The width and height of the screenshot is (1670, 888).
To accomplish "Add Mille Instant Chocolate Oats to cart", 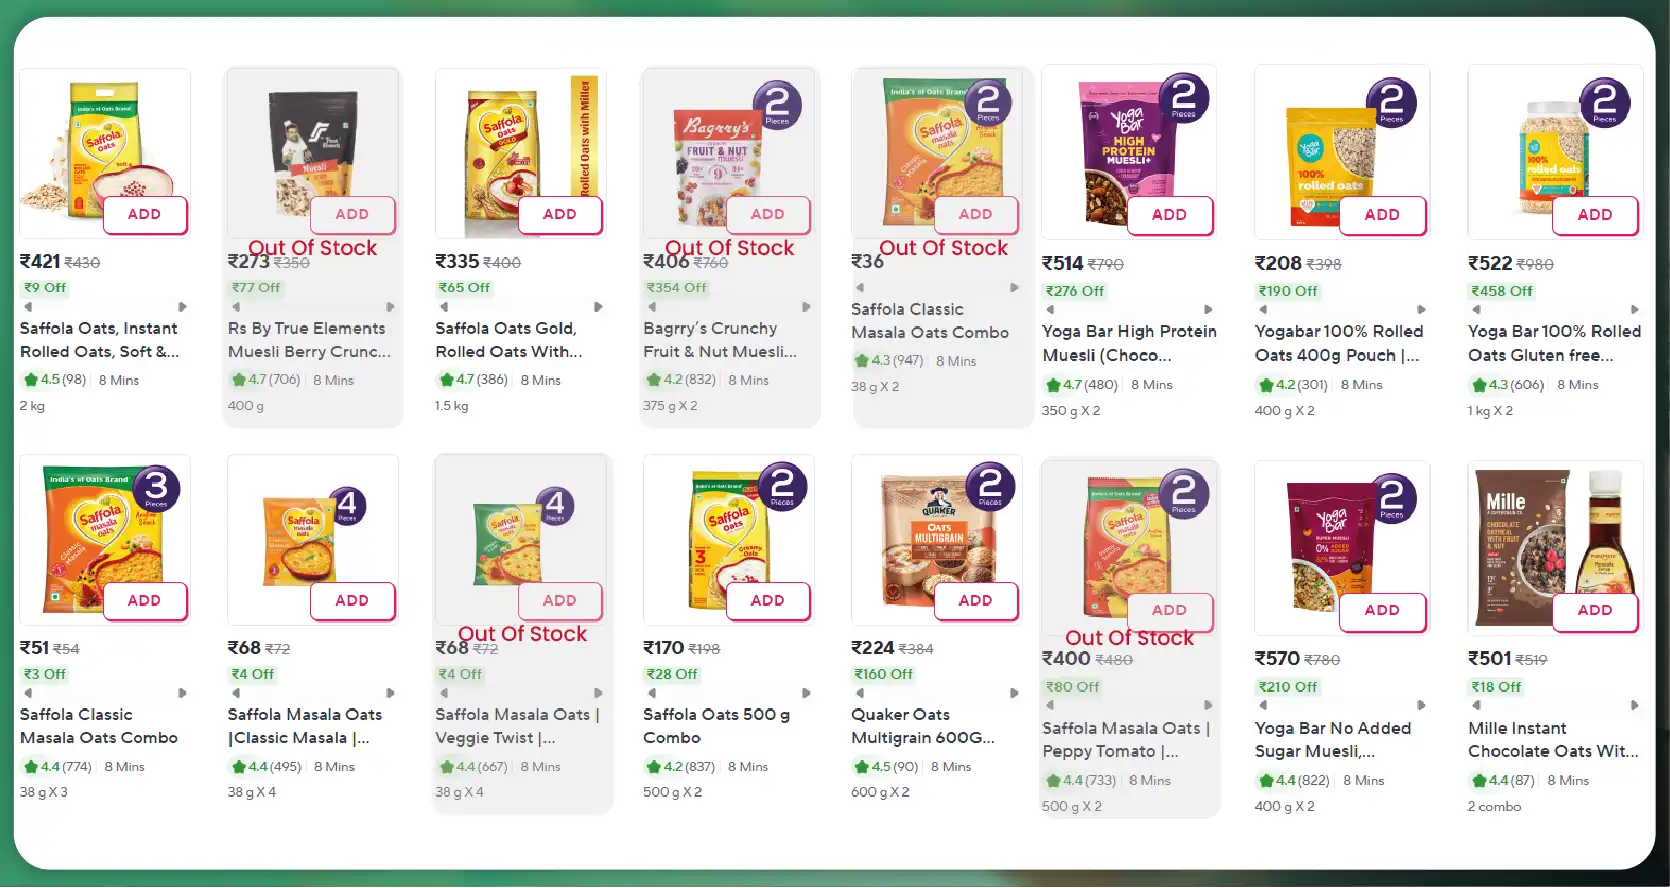I will (1594, 611).
